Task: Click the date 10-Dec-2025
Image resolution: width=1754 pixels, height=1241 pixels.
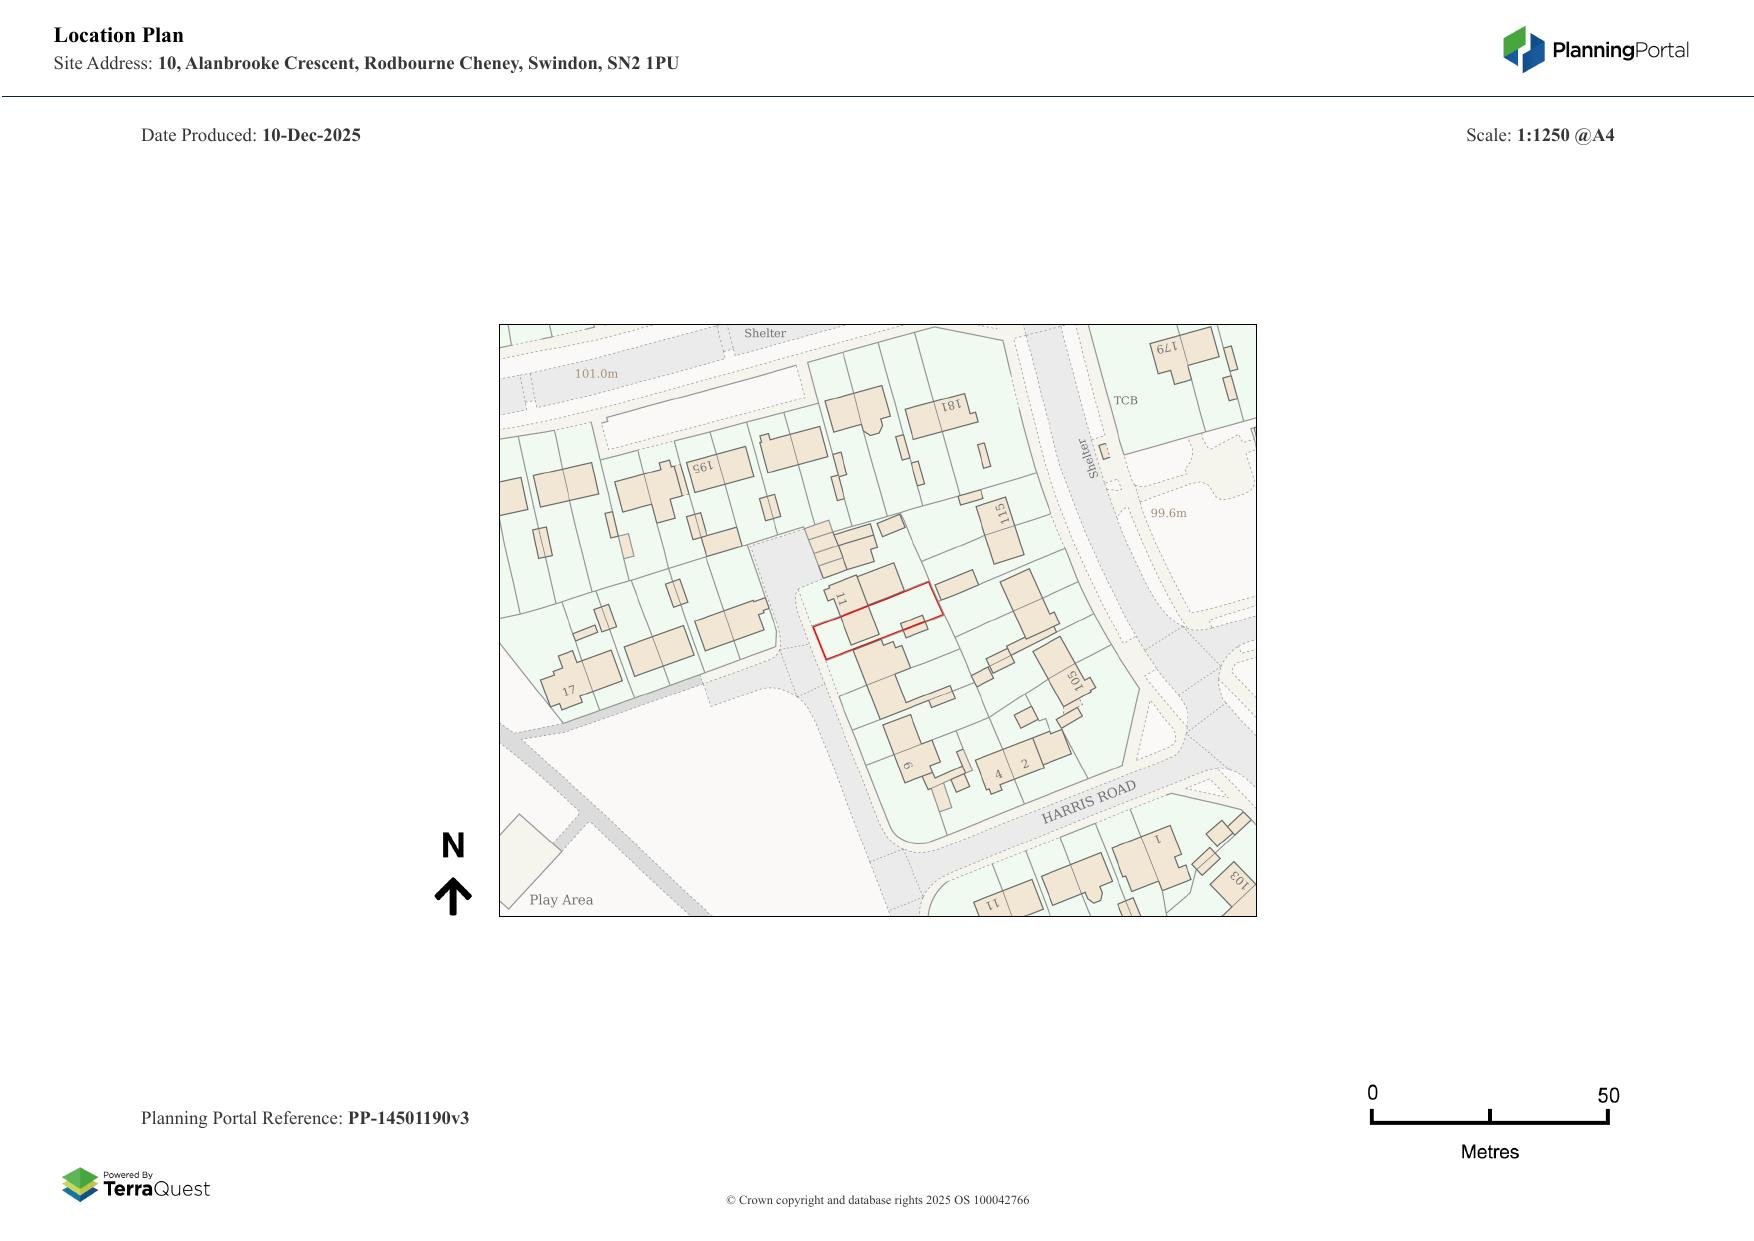Action: tap(311, 135)
